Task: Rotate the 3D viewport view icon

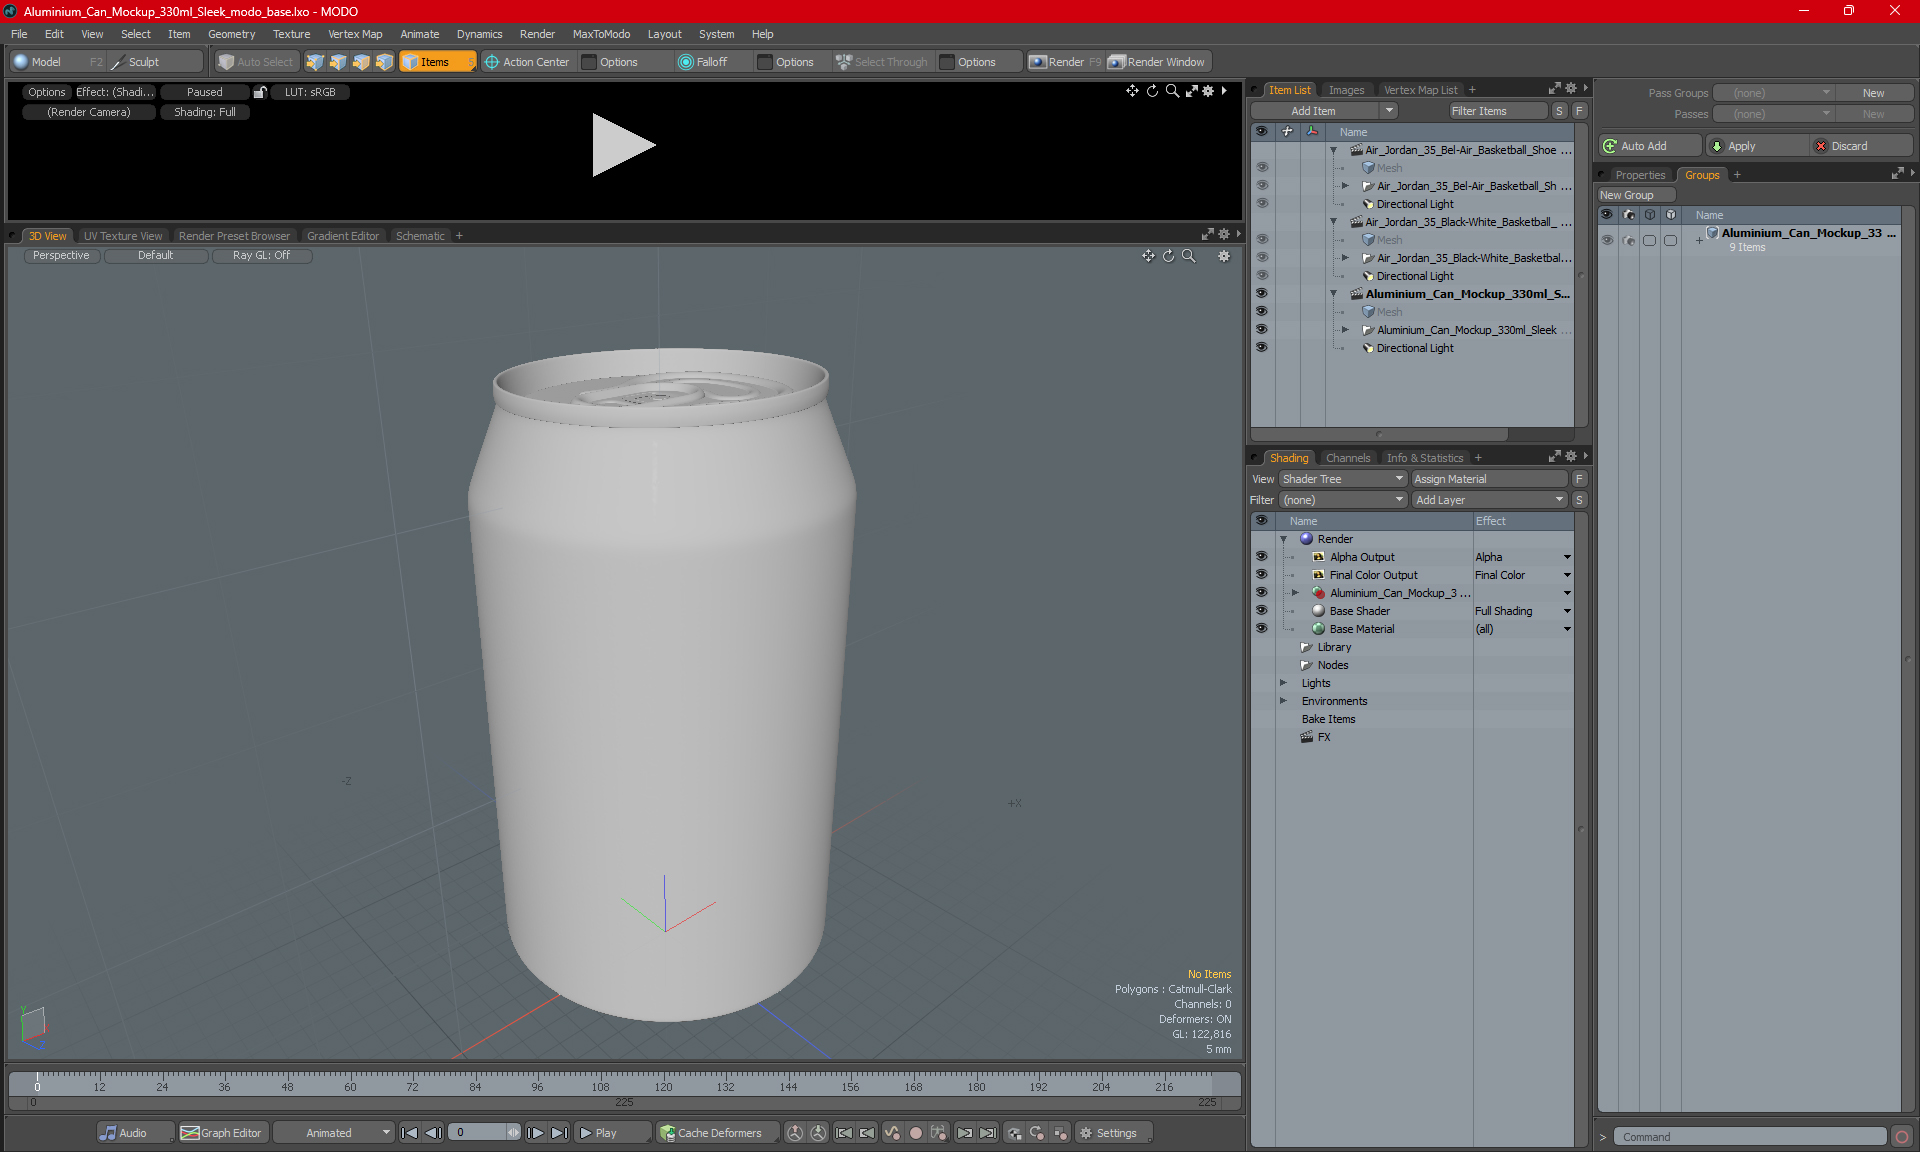Action: click(x=1168, y=256)
